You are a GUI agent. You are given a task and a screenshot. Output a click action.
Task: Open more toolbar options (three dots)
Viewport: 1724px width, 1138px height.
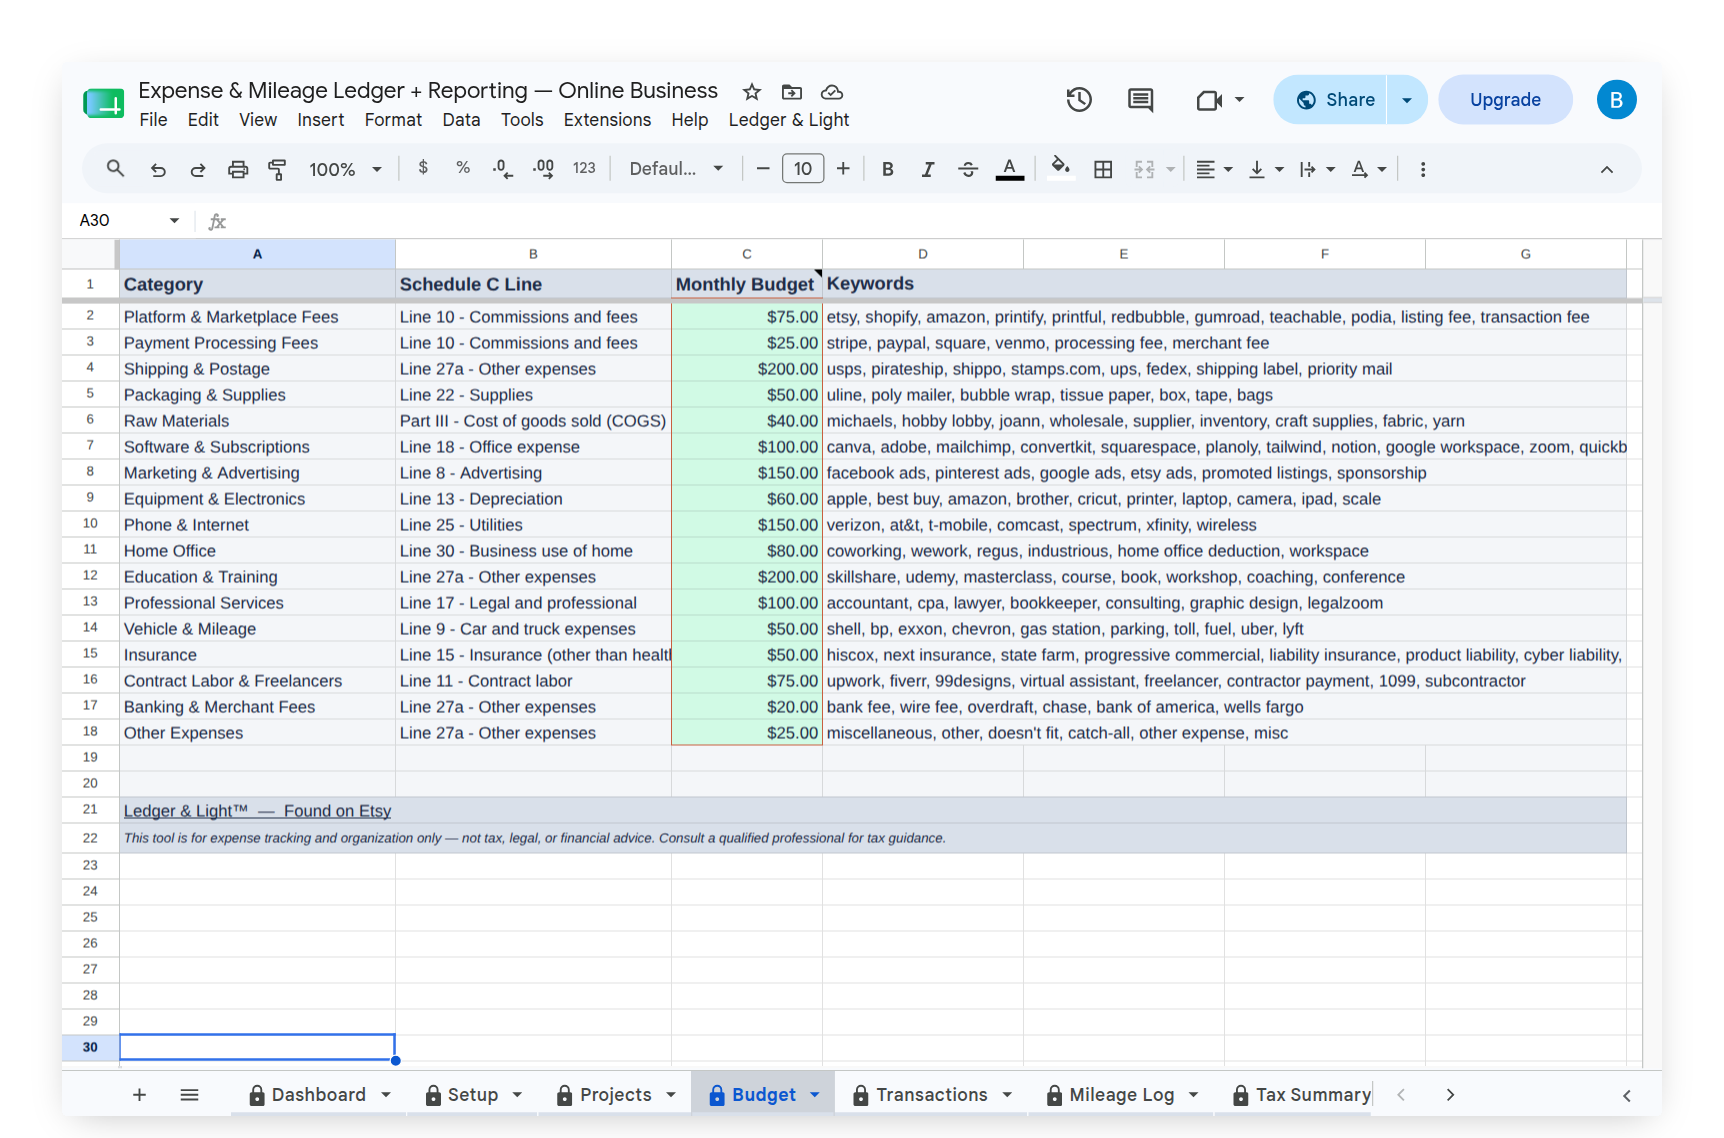pyautogui.click(x=1423, y=170)
